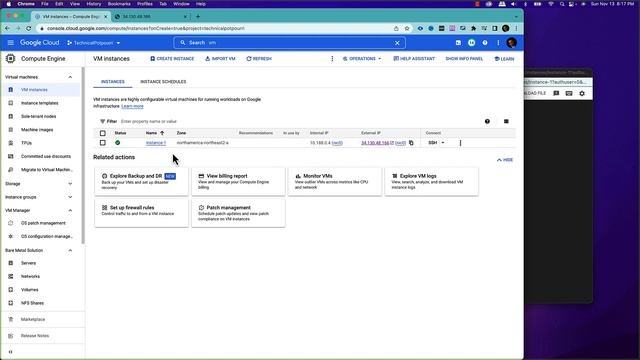This screenshot has height=360, width=640.
Task: Click Import VM button
Action: [220, 59]
